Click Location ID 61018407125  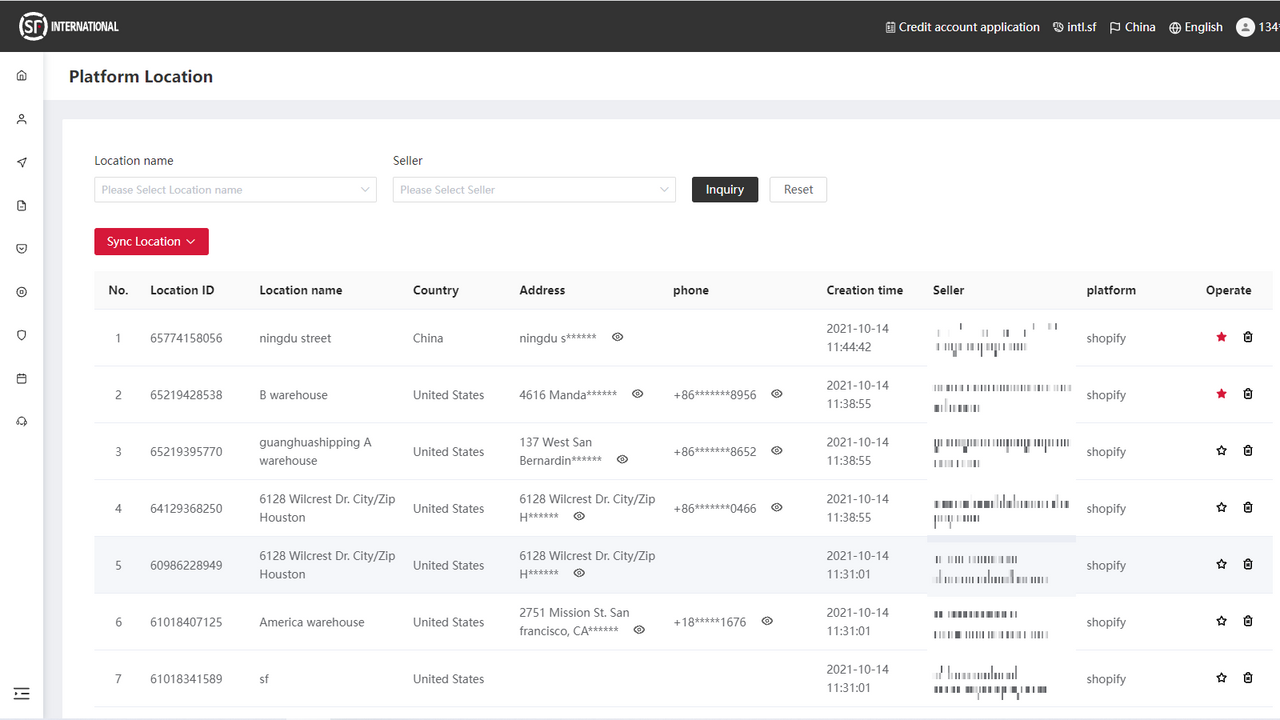click(186, 622)
